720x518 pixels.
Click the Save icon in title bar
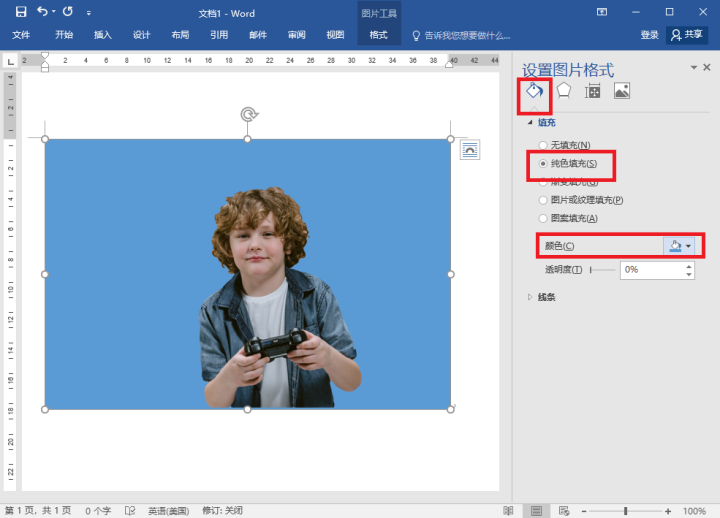pos(20,12)
